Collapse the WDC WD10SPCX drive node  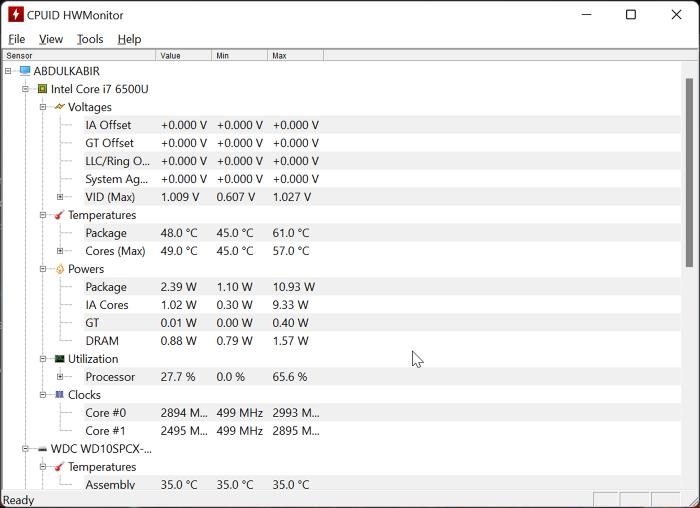point(25,449)
